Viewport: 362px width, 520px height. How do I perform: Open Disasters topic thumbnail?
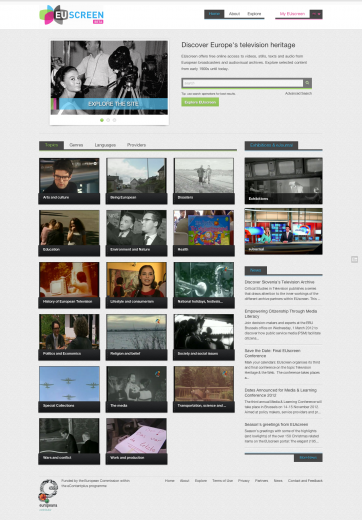coord(204,181)
